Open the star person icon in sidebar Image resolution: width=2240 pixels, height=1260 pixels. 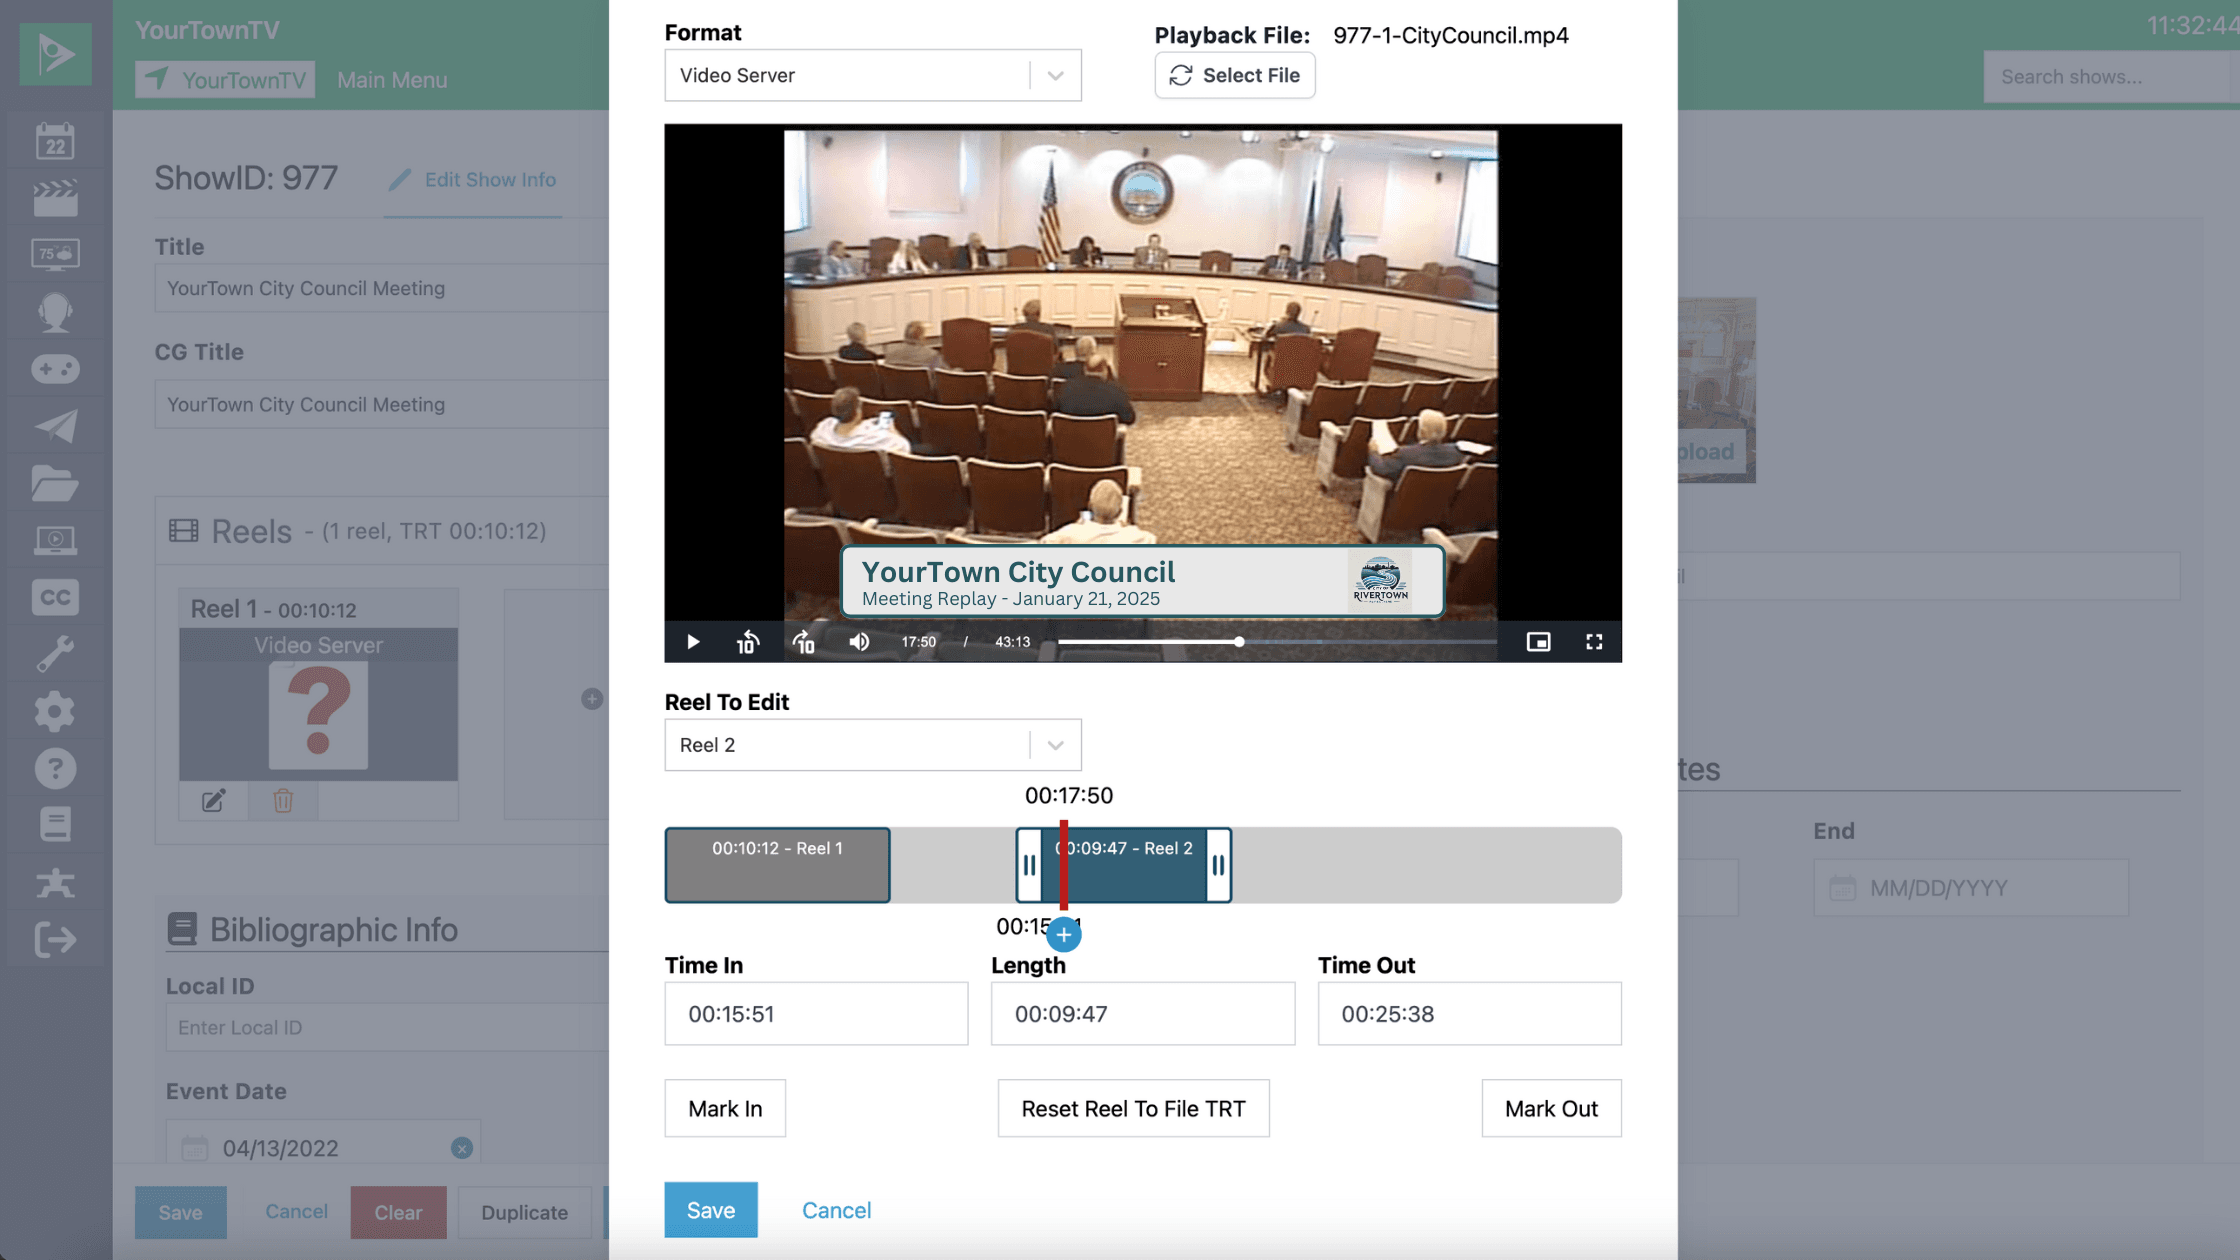tap(55, 882)
